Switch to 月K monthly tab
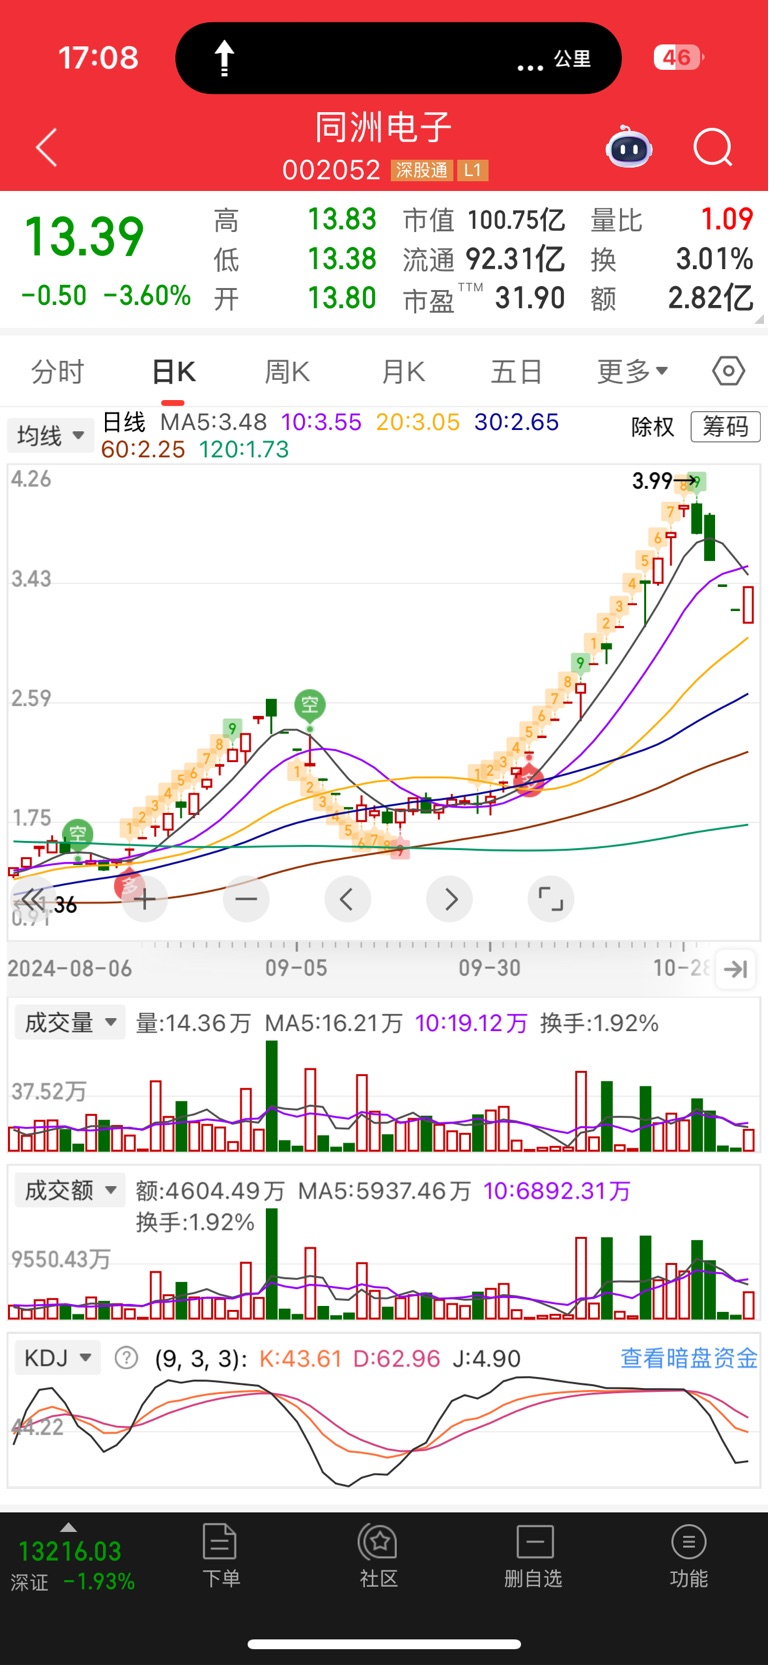Screen dimensions: 769x1665 tap(403, 372)
